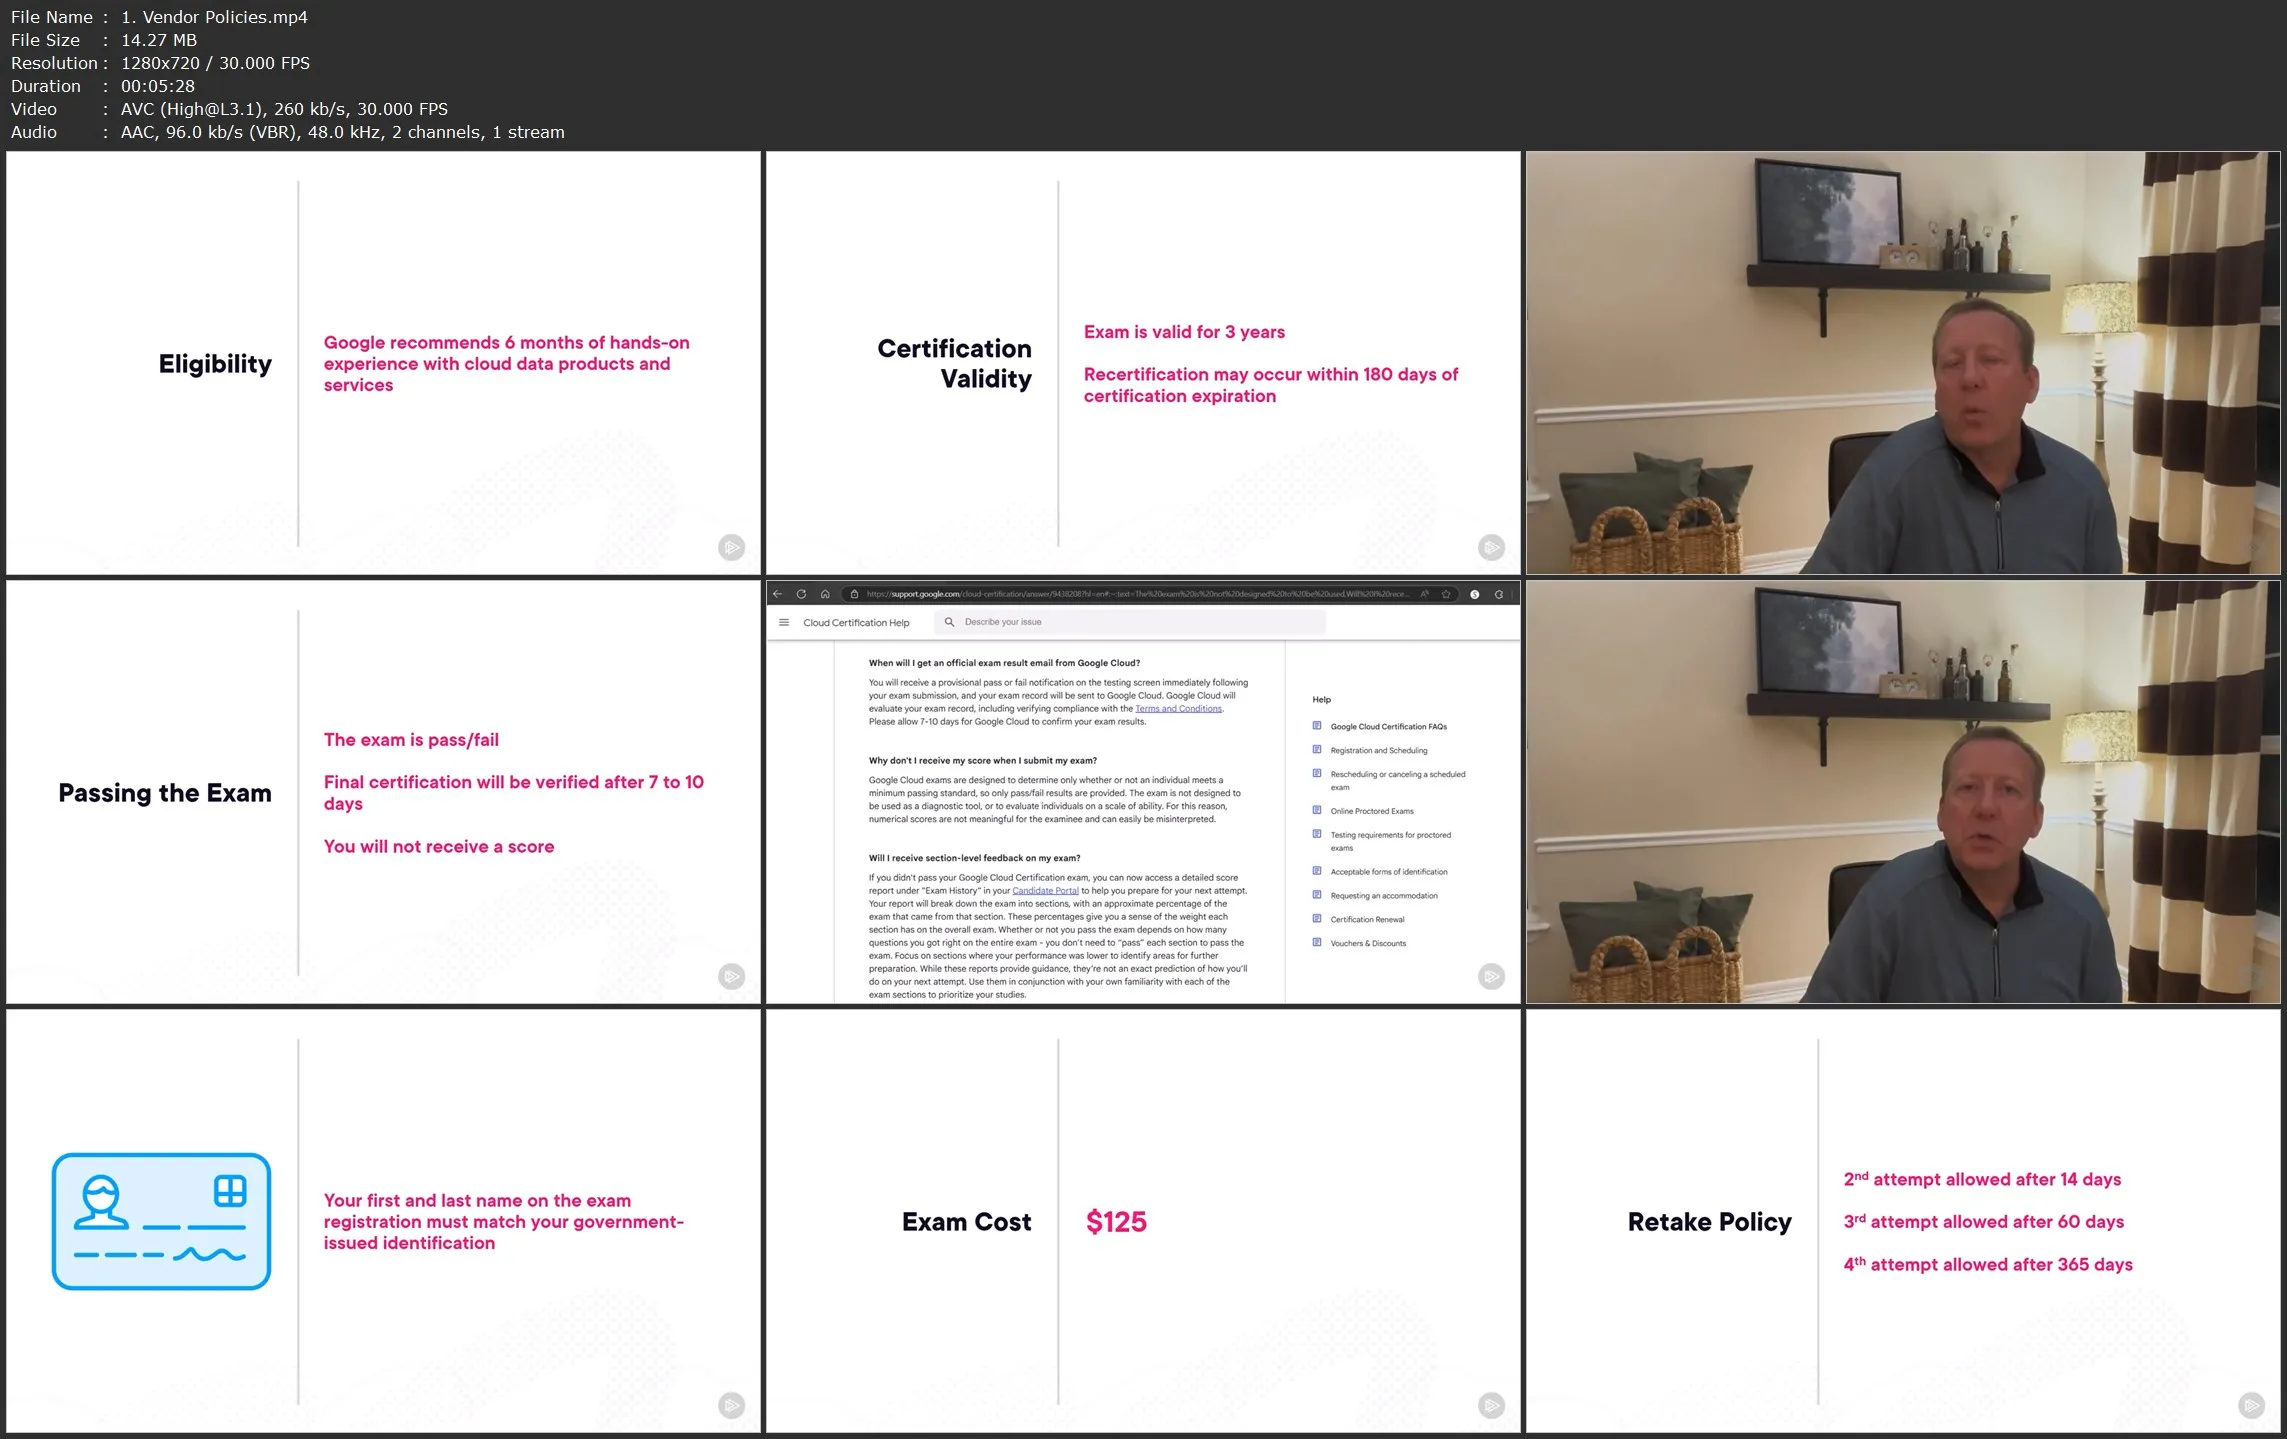Select the Retake Policy slide thumbnail
The height and width of the screenshot is (1439, 2287).
(1903, 1221)
